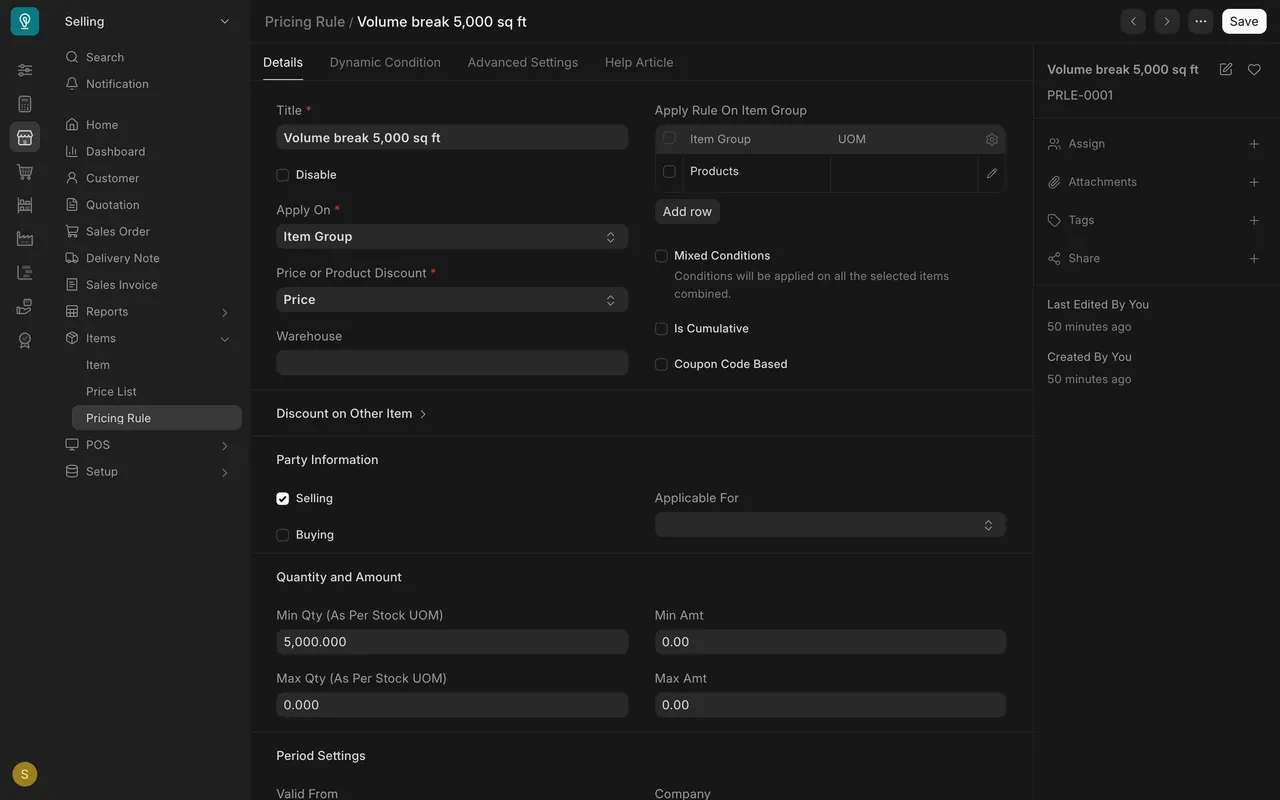Open the Selling workspace switcher dropdown
1280x800 pixels.
147,21
